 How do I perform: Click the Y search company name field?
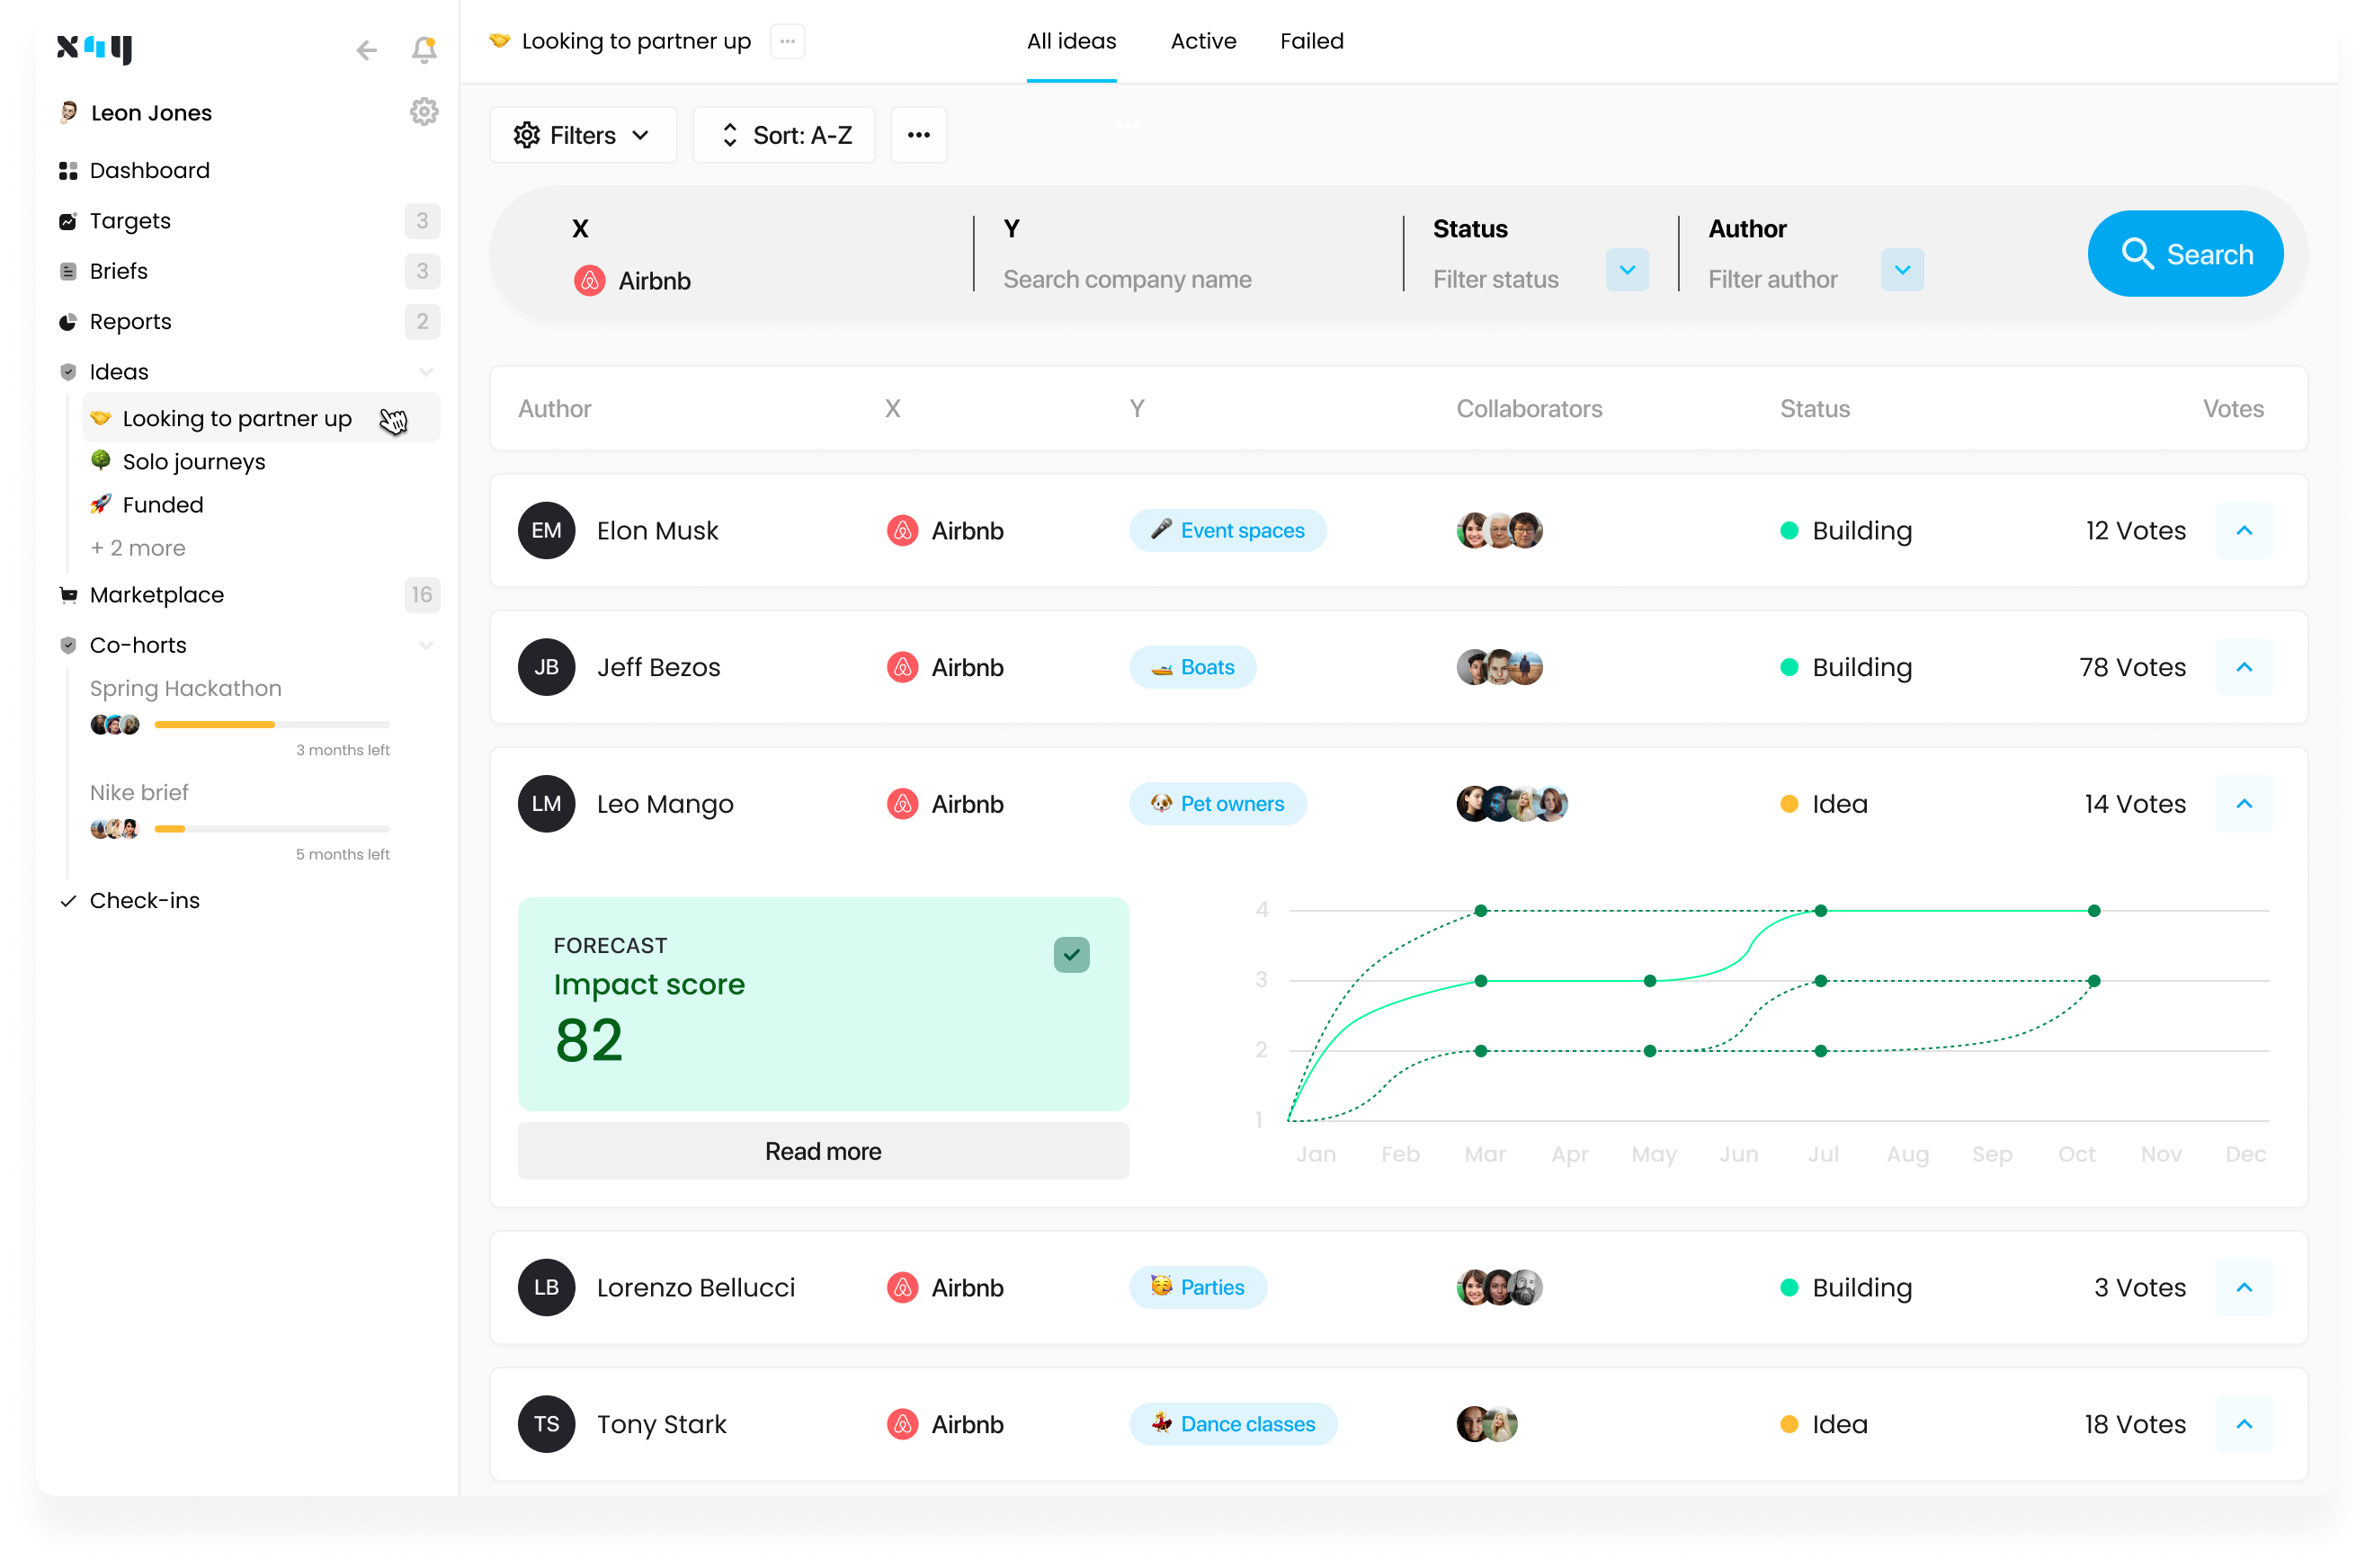[1127, 280]
